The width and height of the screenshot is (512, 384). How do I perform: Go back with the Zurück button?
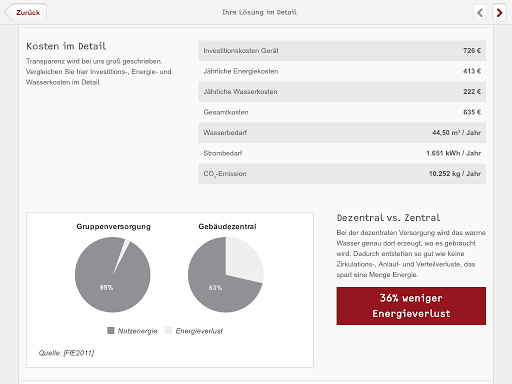click(26, 13)
